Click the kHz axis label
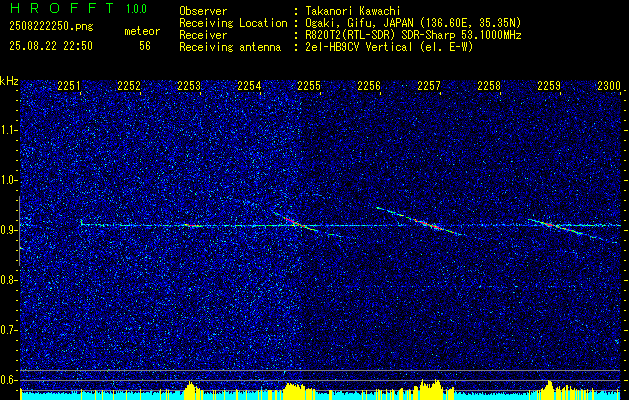This screenshot has height=400, width=629. point(9,81)
